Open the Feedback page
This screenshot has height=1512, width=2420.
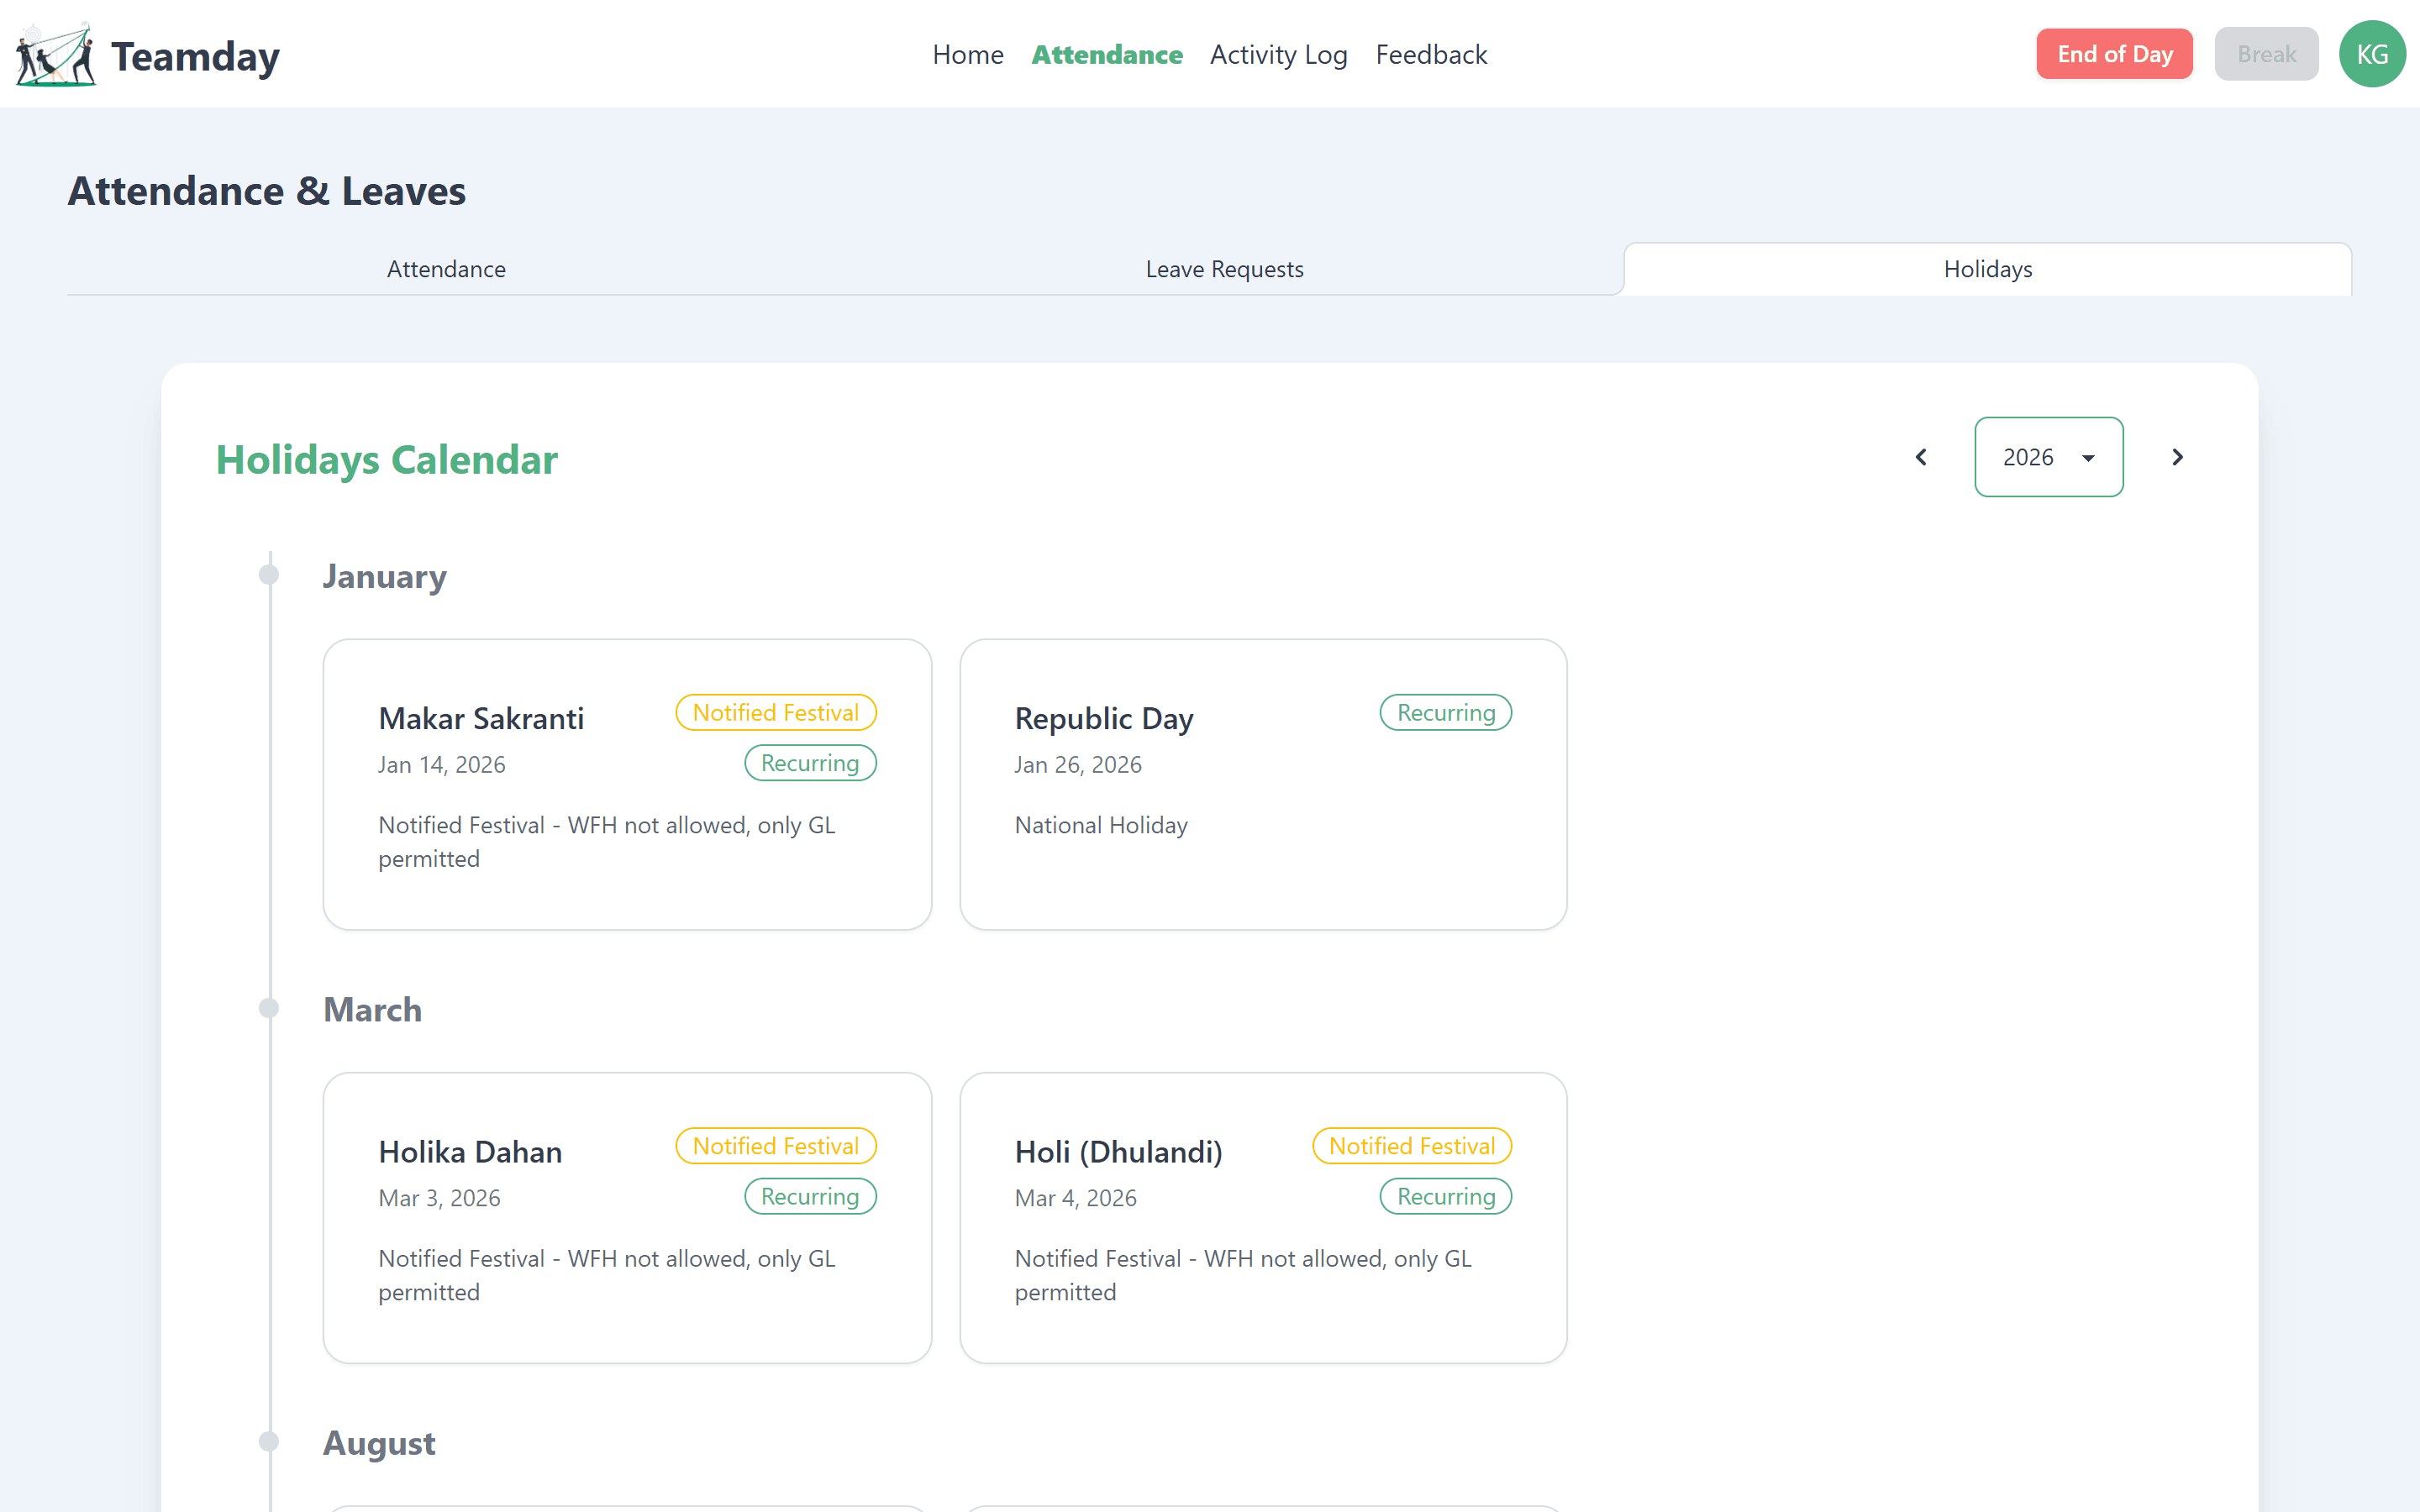tap(1431, 54)
